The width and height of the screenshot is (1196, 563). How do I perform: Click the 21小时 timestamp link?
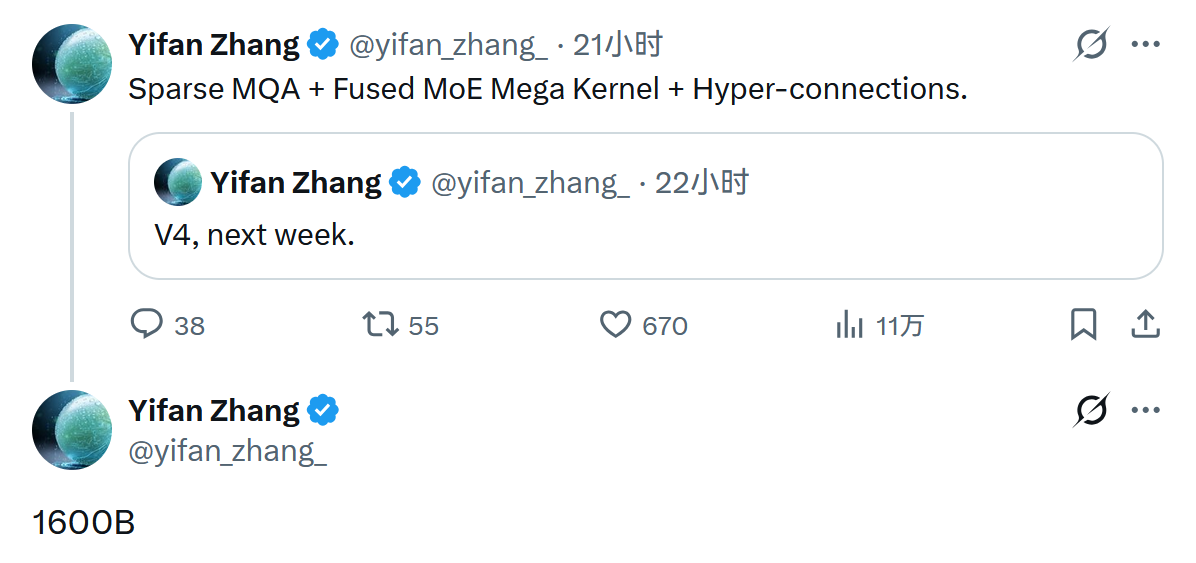tap(617, 45)
